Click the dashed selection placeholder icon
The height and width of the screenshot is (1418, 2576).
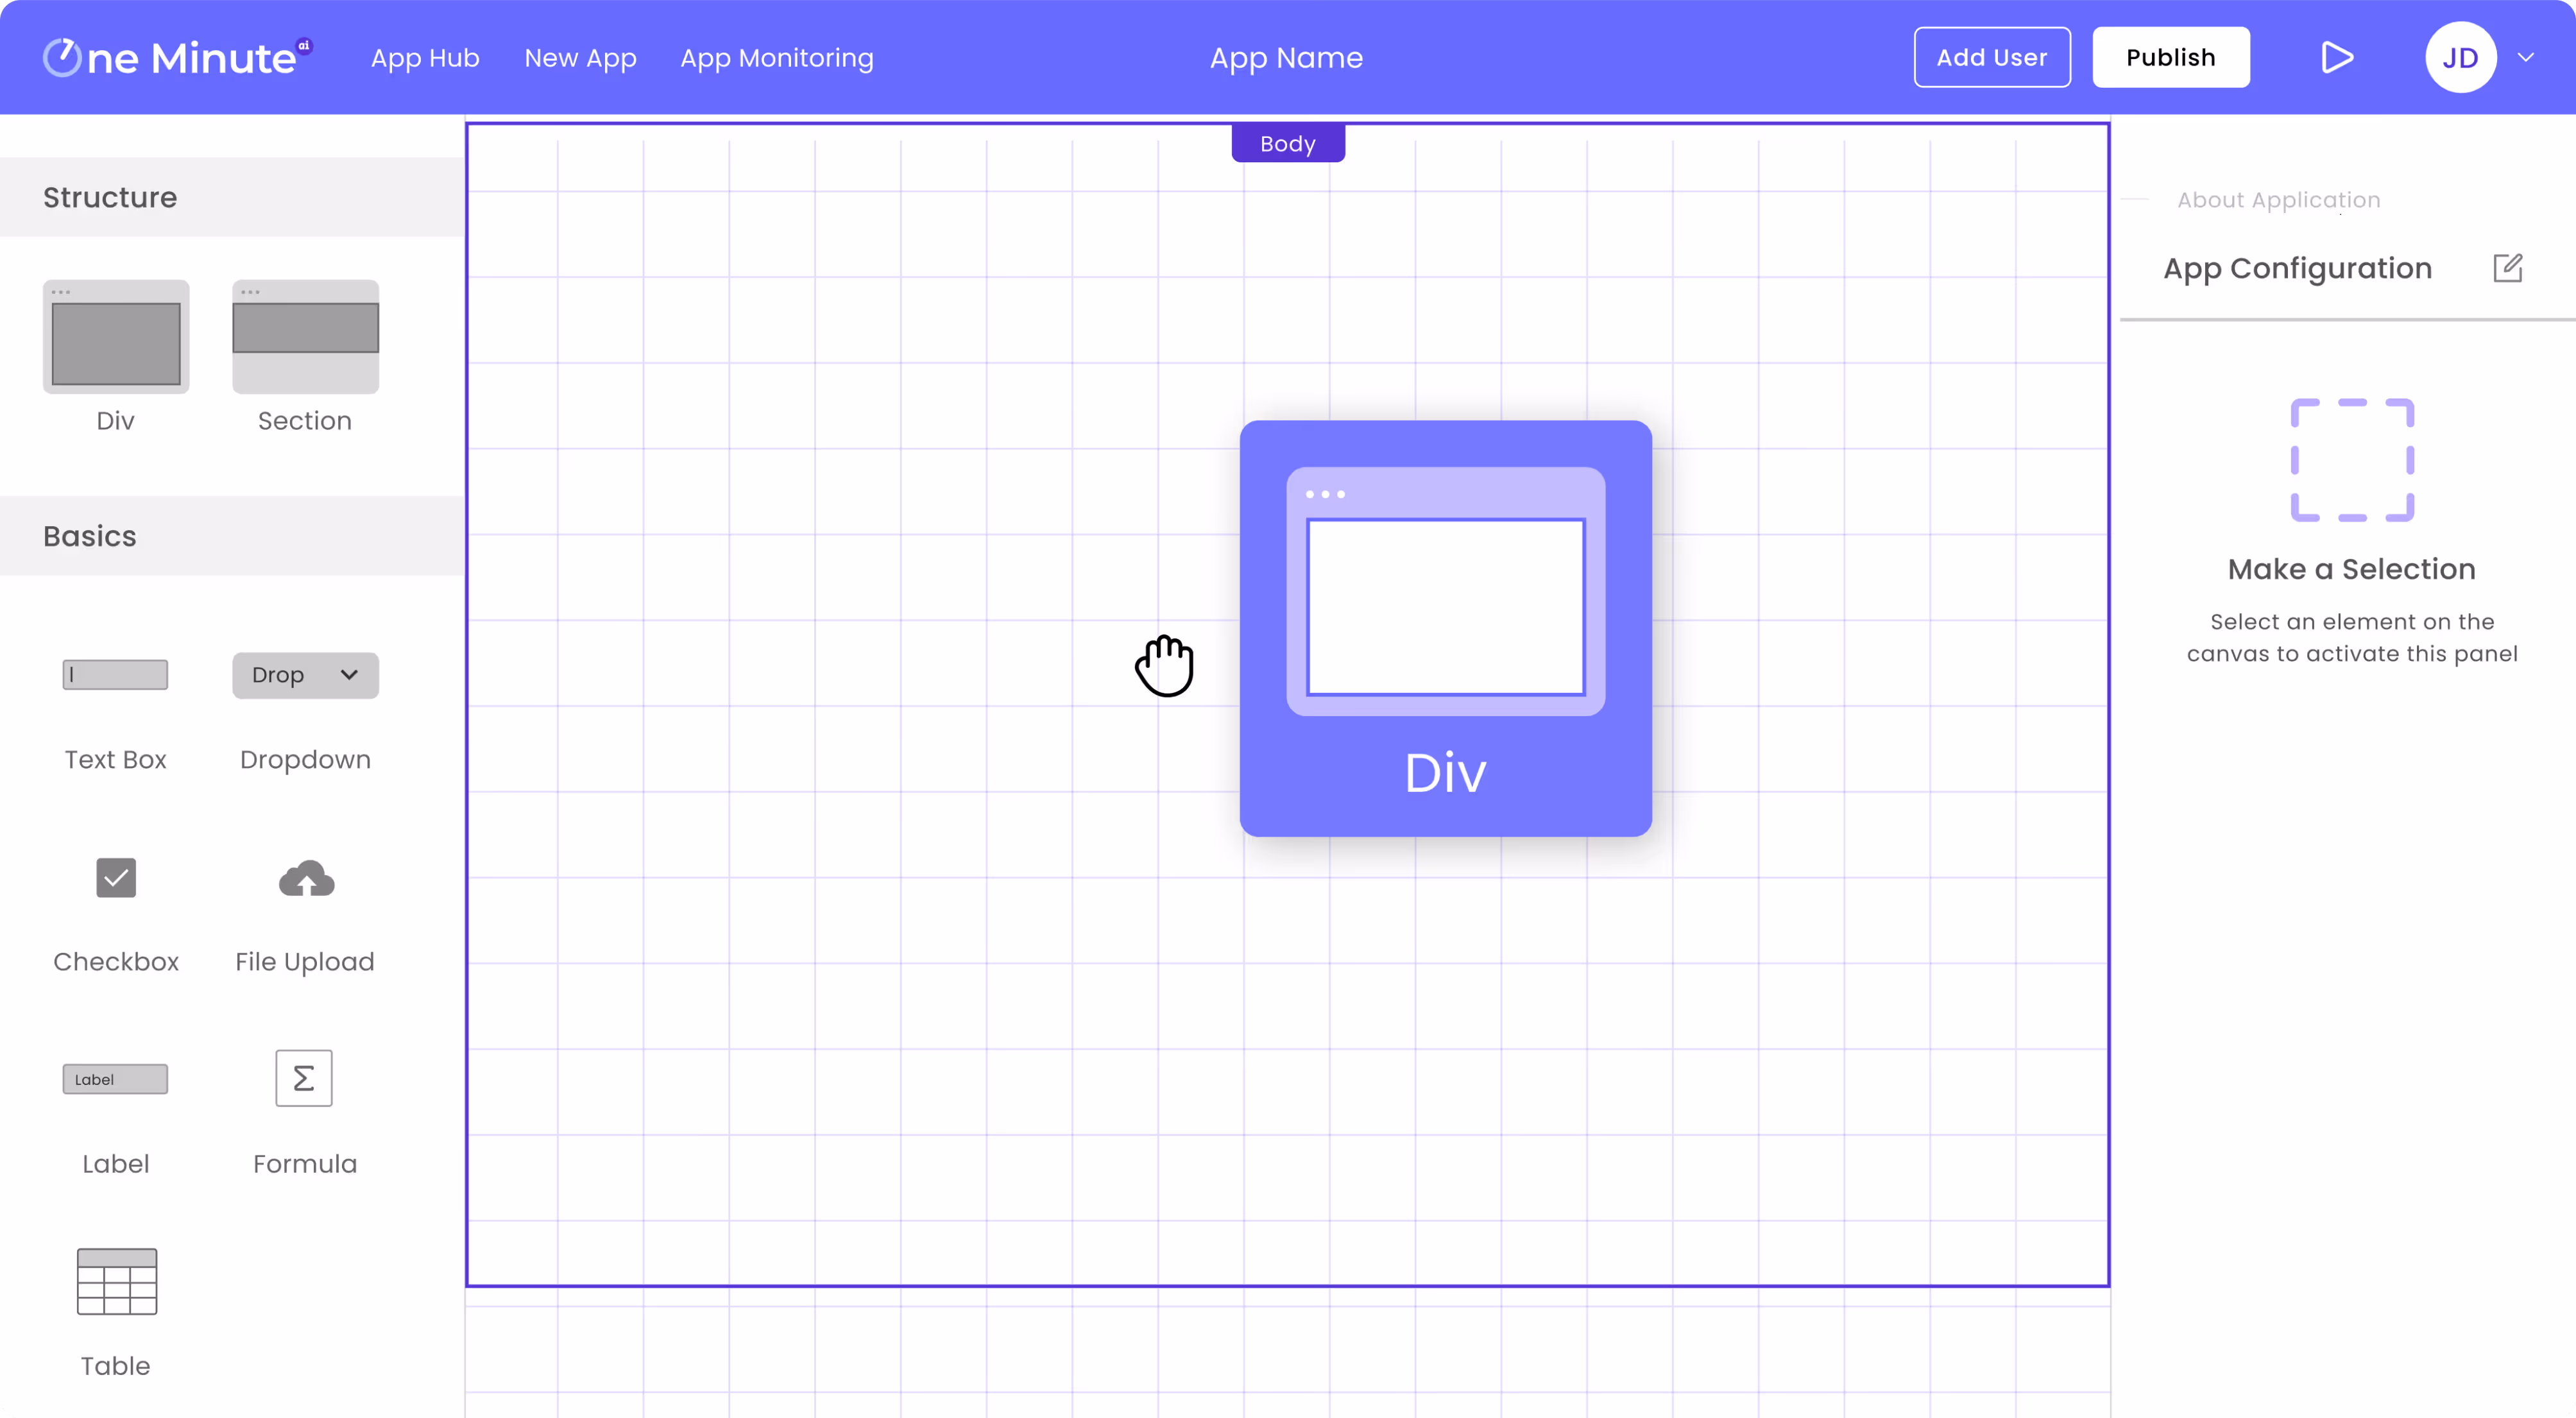point(2352,460)
